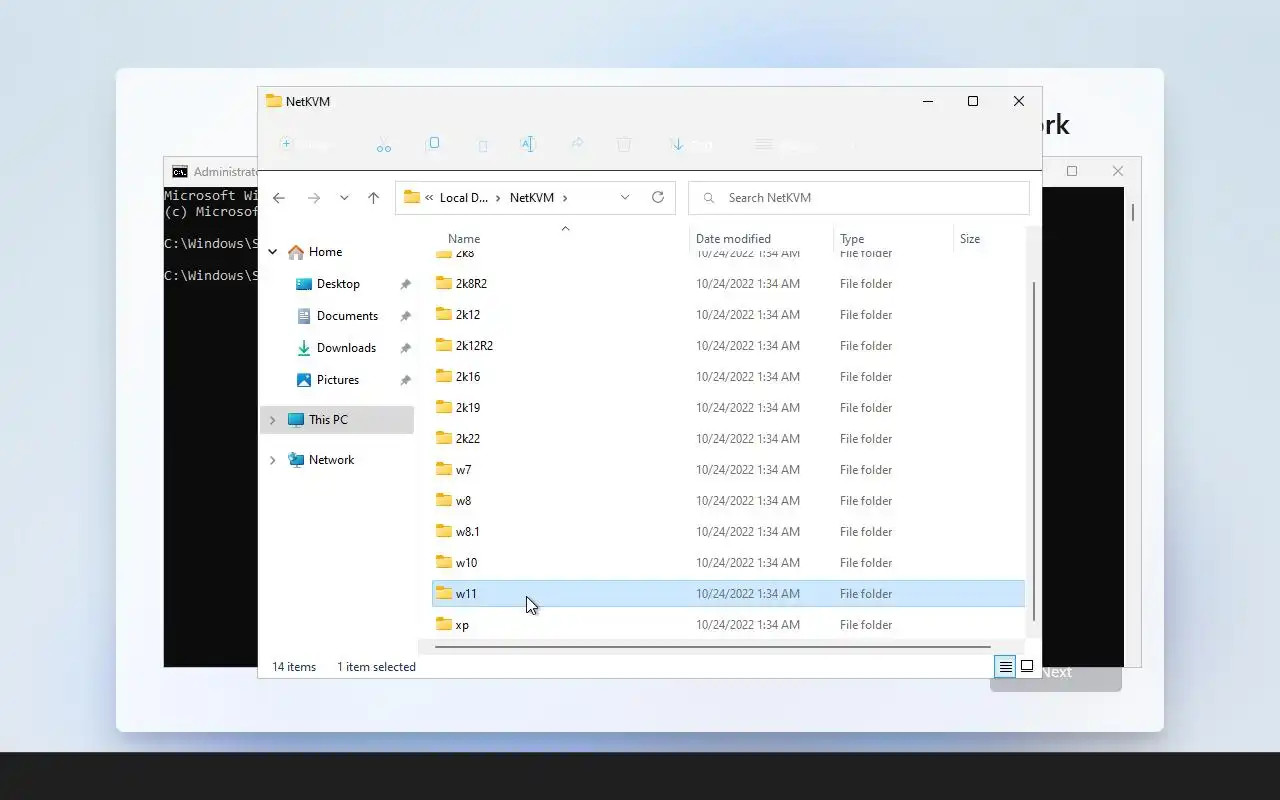Select Network in navigation pane

click(331, 460)
